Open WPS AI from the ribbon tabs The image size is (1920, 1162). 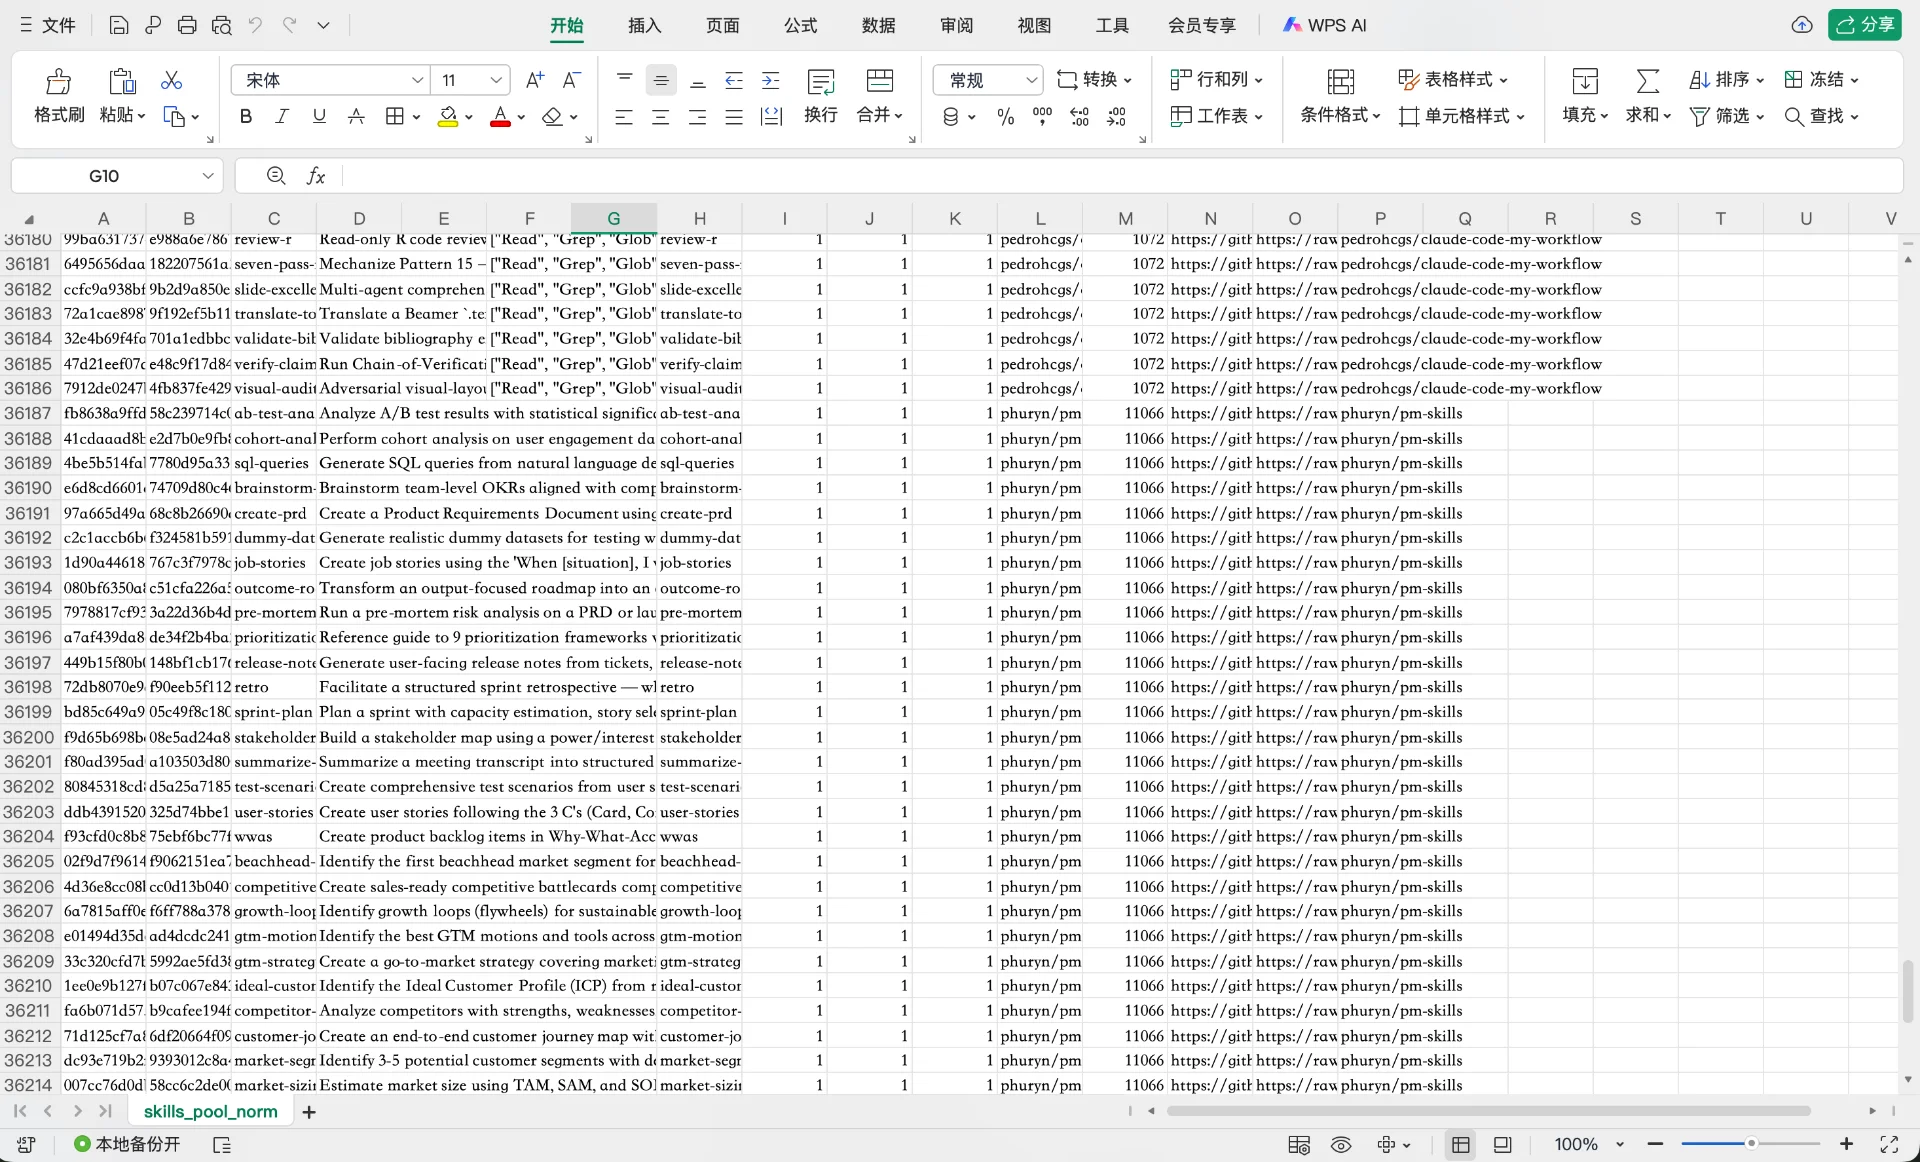(1325, 26)
